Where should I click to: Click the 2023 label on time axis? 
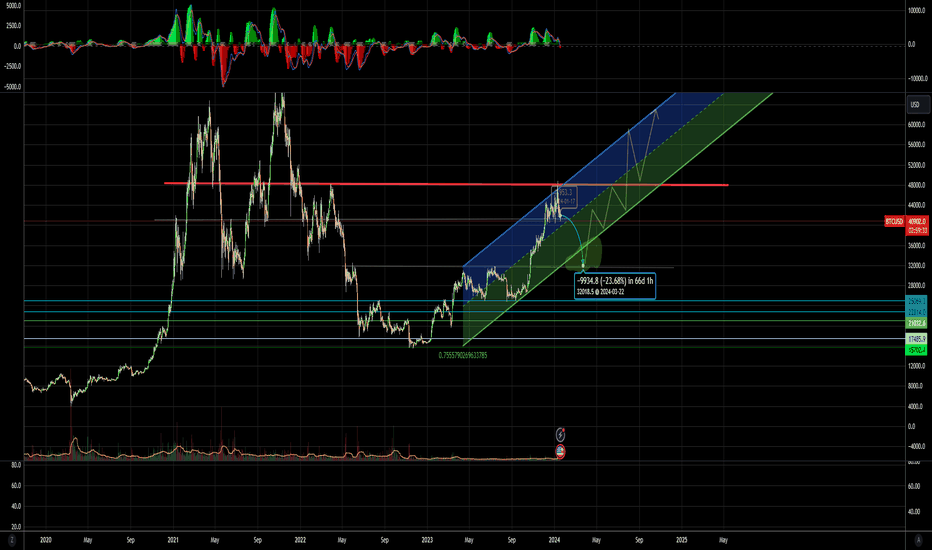point(427,540)
